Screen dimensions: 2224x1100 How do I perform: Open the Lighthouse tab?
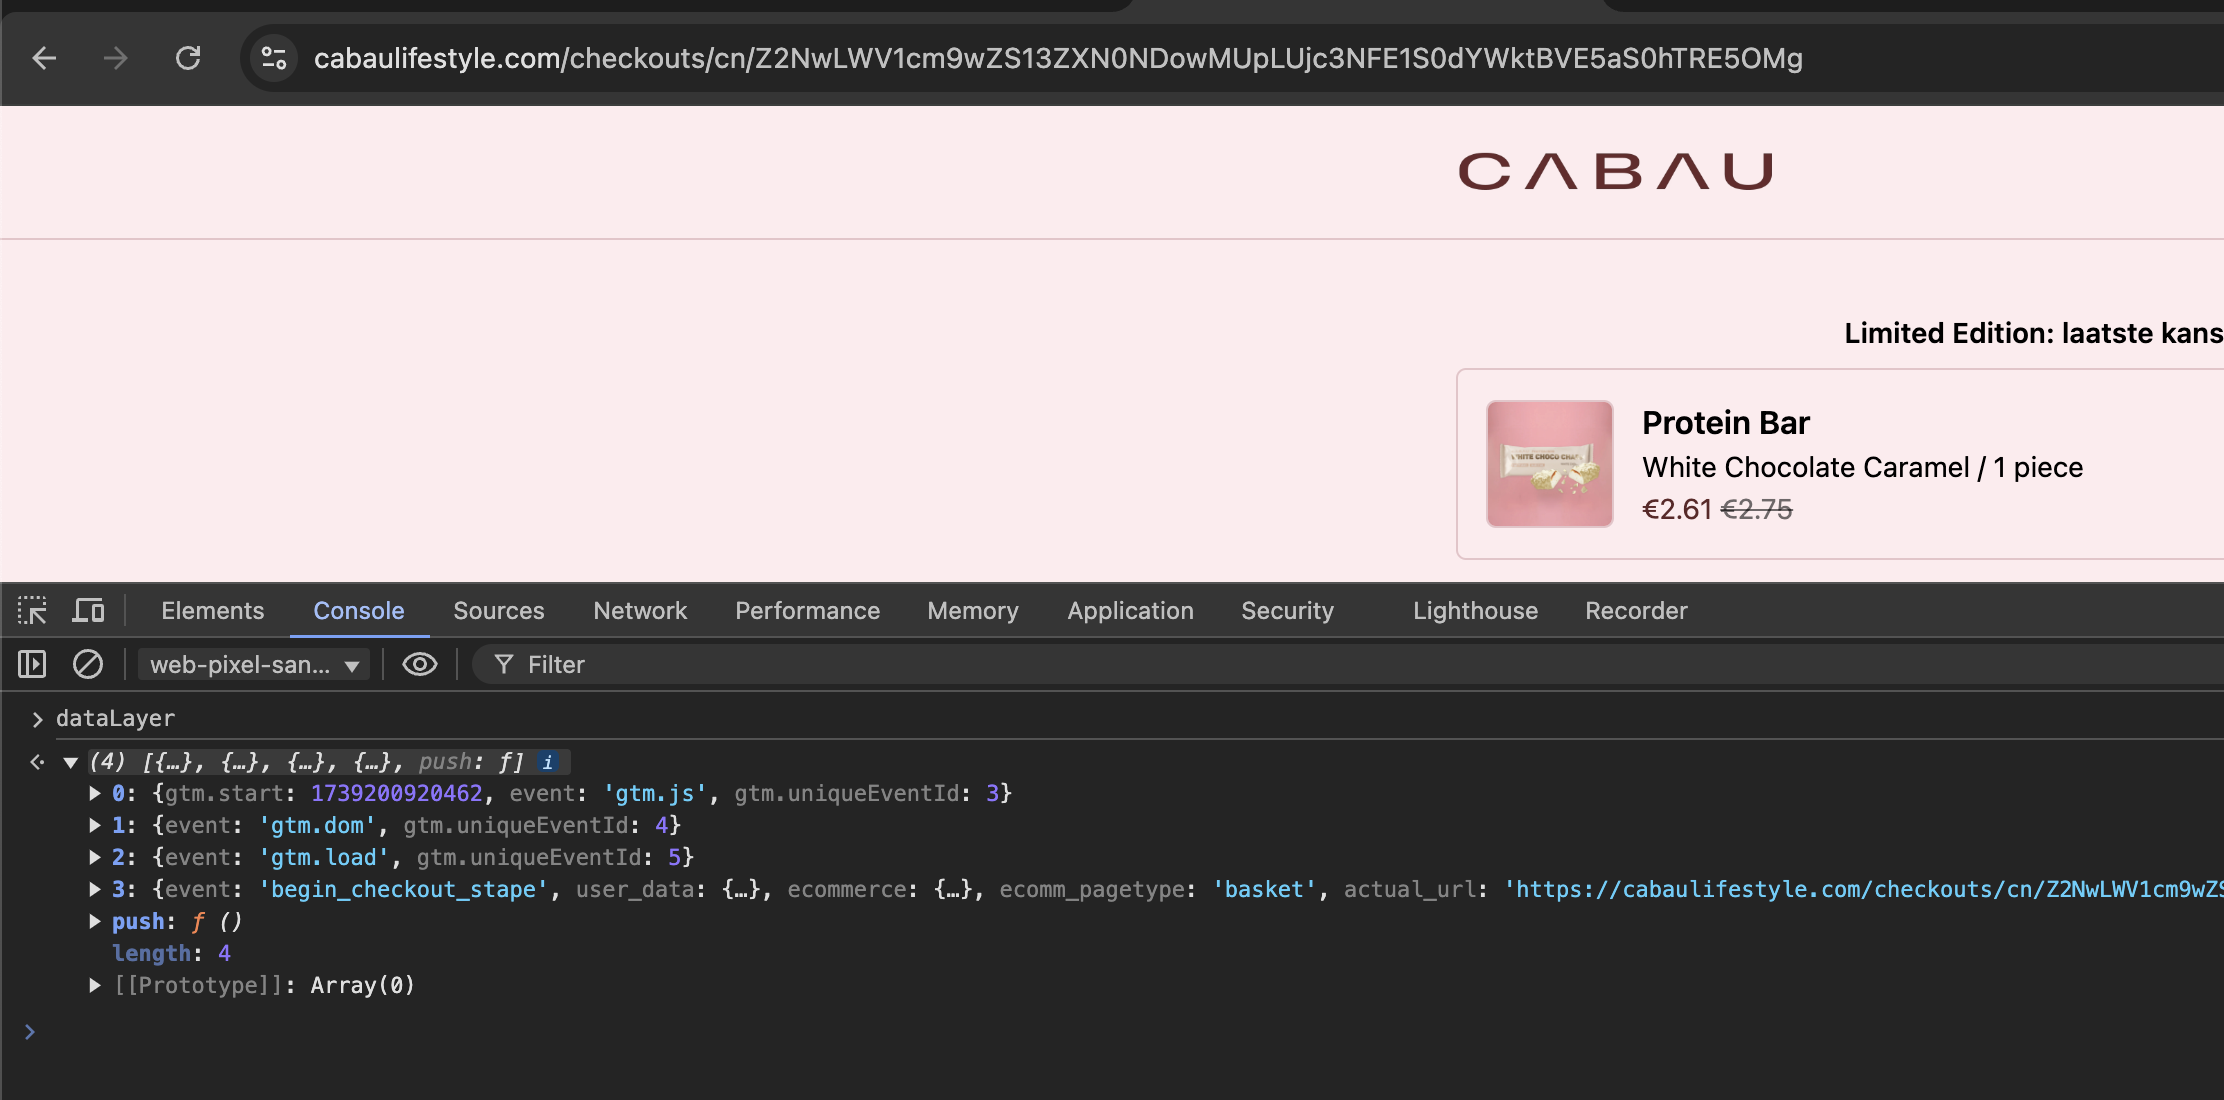[x=1475, y=610]
